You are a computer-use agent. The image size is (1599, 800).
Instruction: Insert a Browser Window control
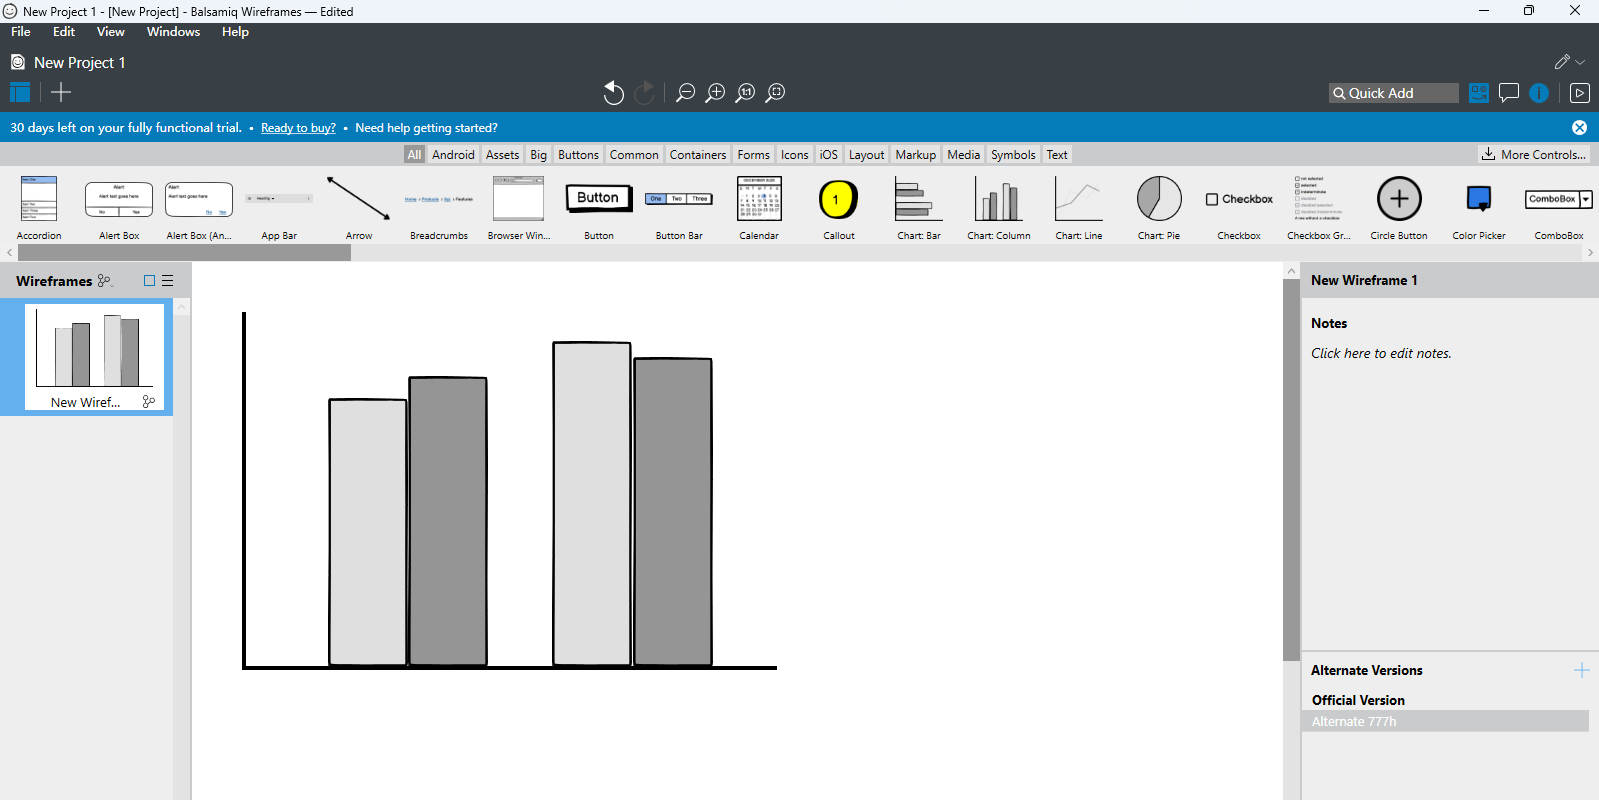519,208
